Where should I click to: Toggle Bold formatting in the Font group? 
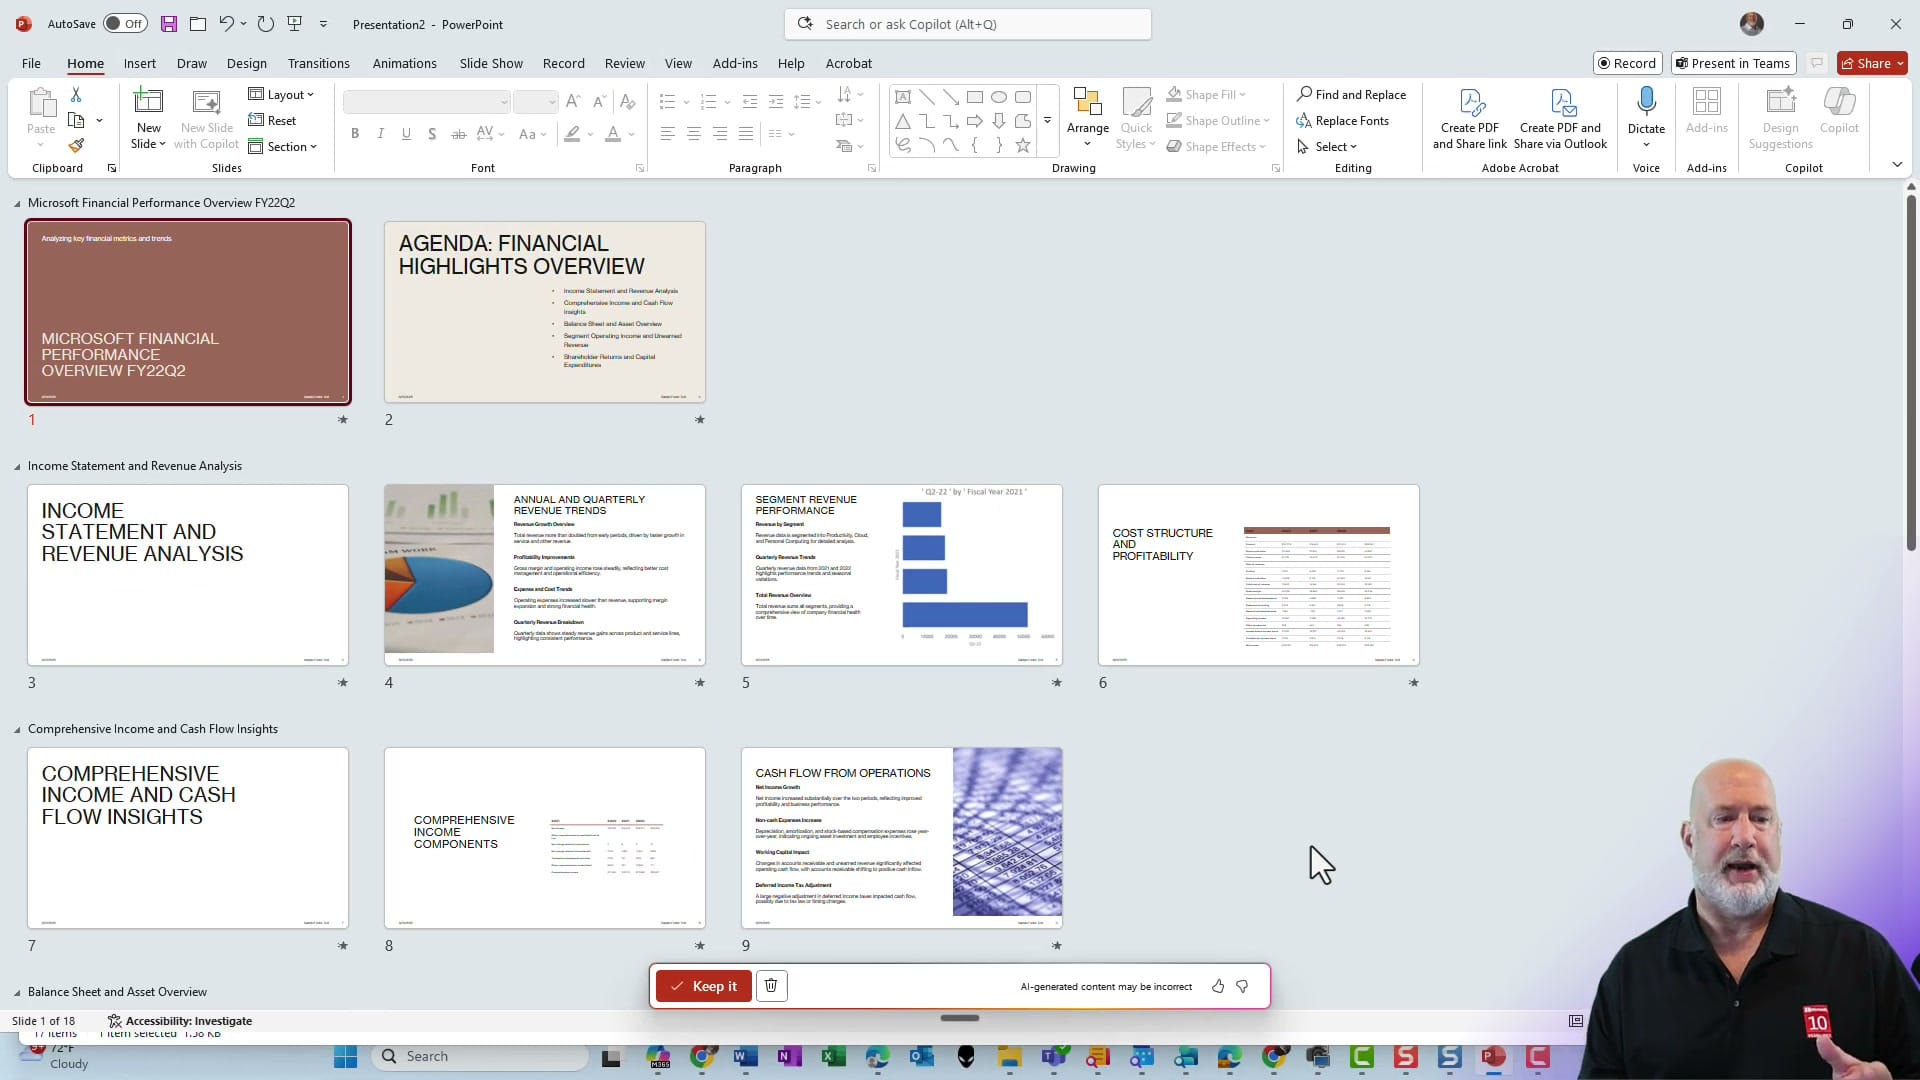355,133
